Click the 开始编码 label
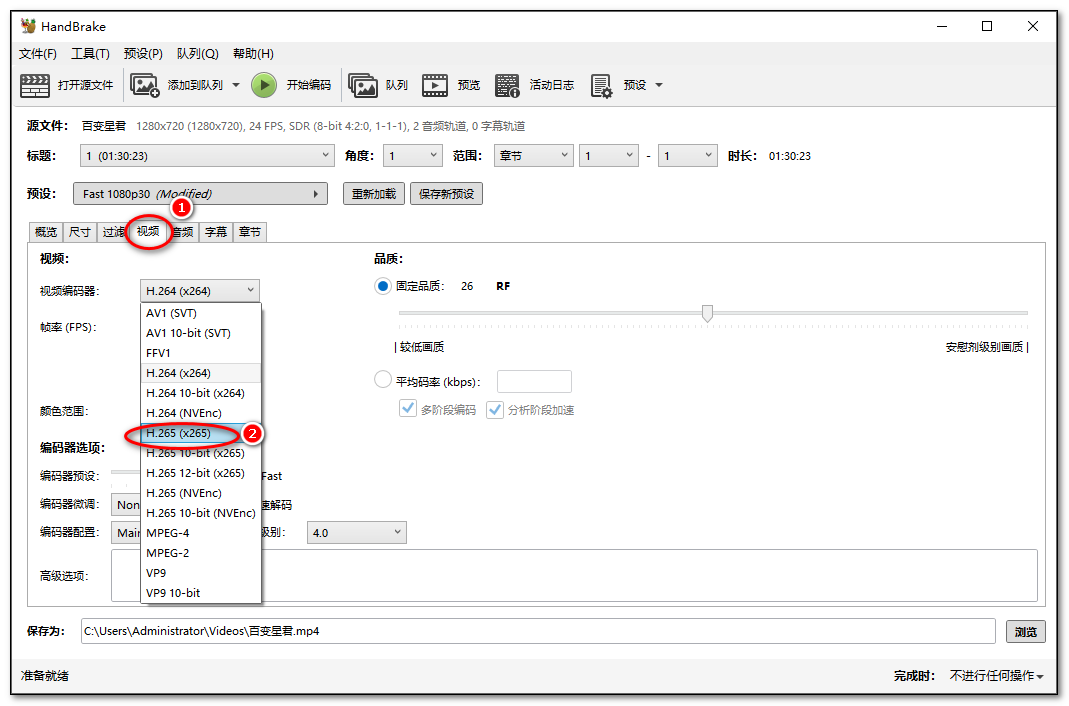 (309, 85)
